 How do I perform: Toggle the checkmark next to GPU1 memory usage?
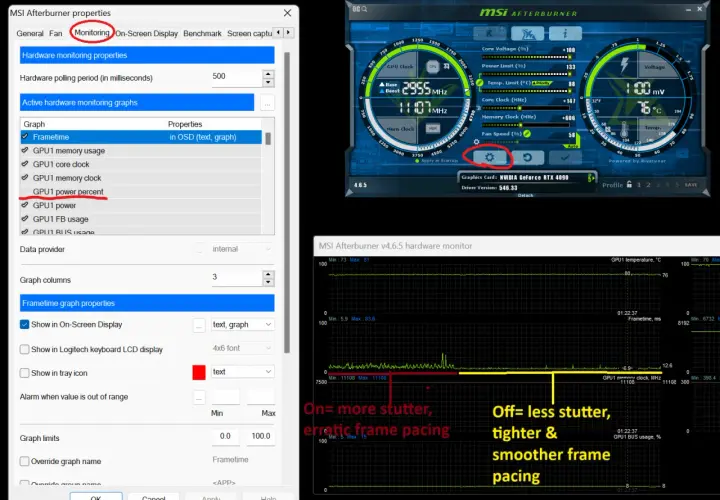coord(25,150)
